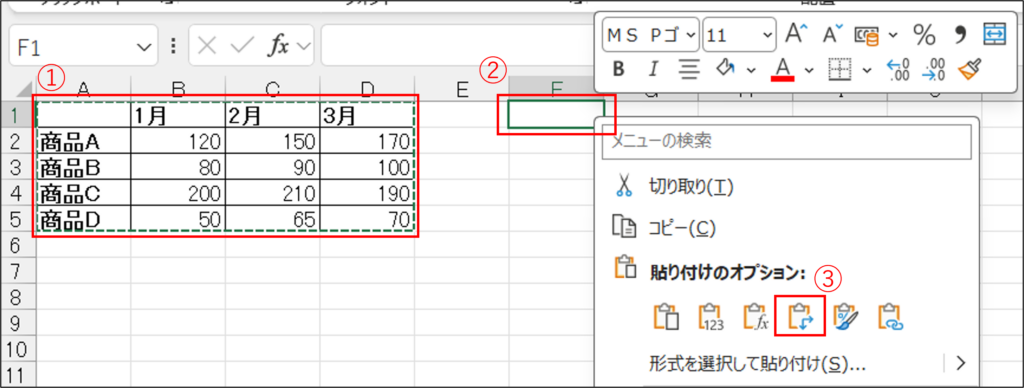Open fill color dropdown arrow

pos(751,70)
